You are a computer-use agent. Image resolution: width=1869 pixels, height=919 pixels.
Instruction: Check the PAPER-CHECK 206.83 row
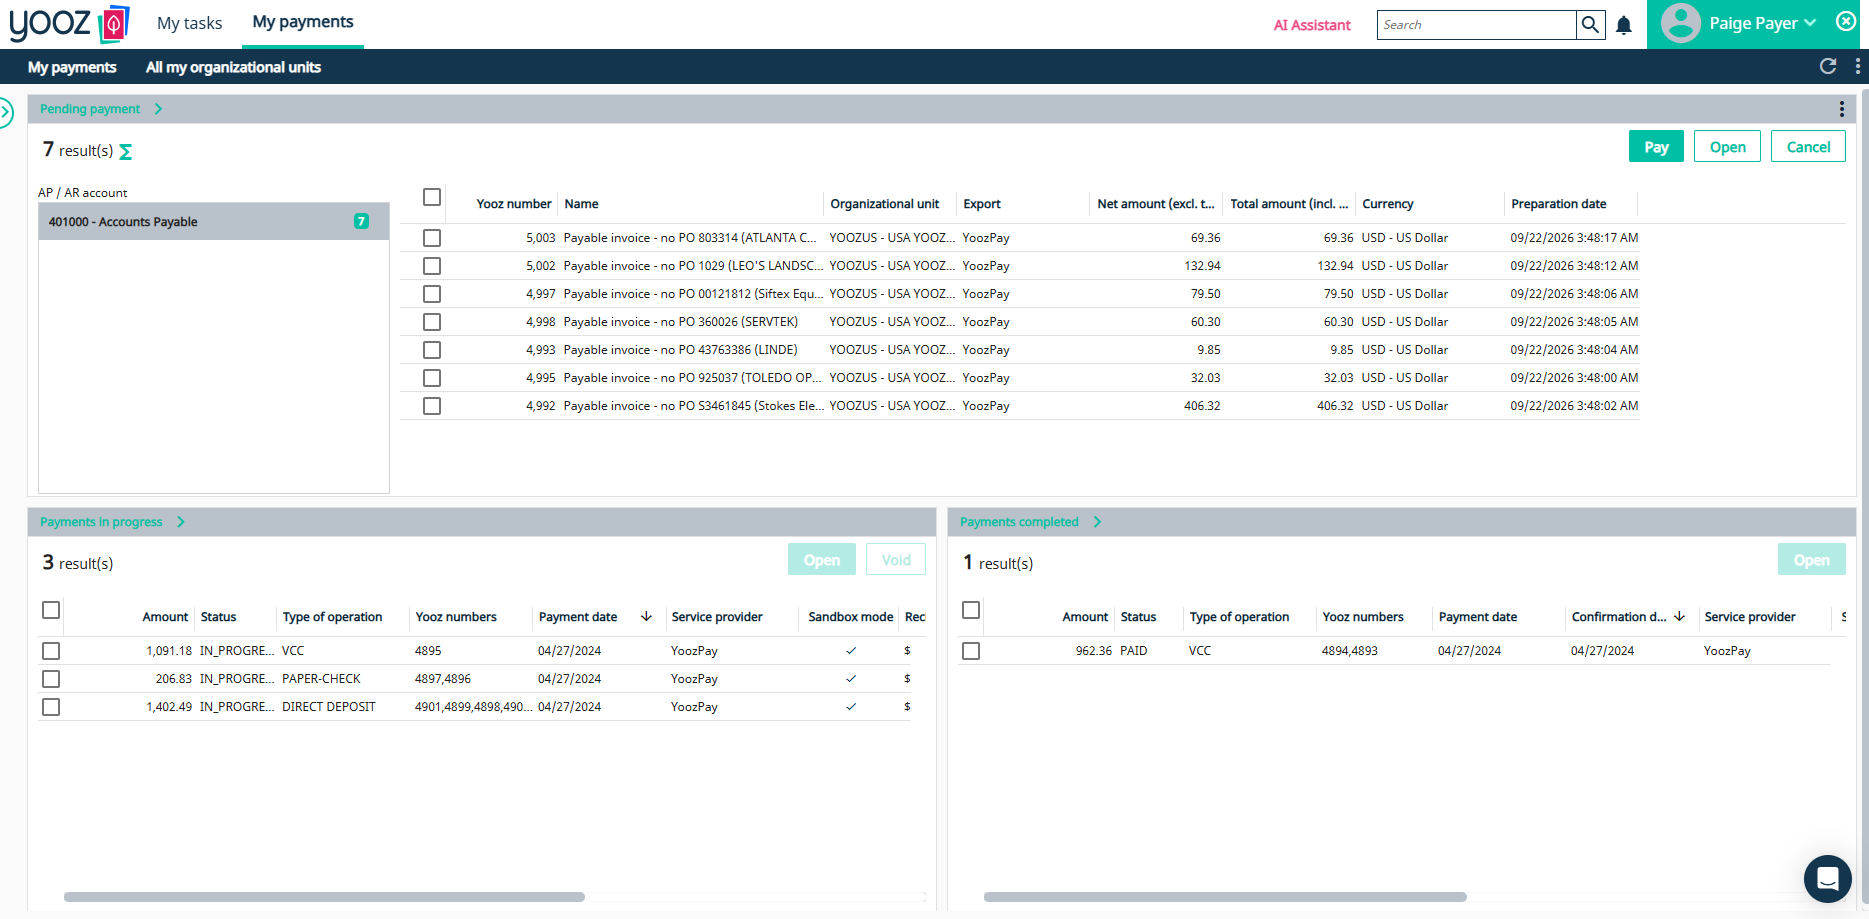pos(51,679)
